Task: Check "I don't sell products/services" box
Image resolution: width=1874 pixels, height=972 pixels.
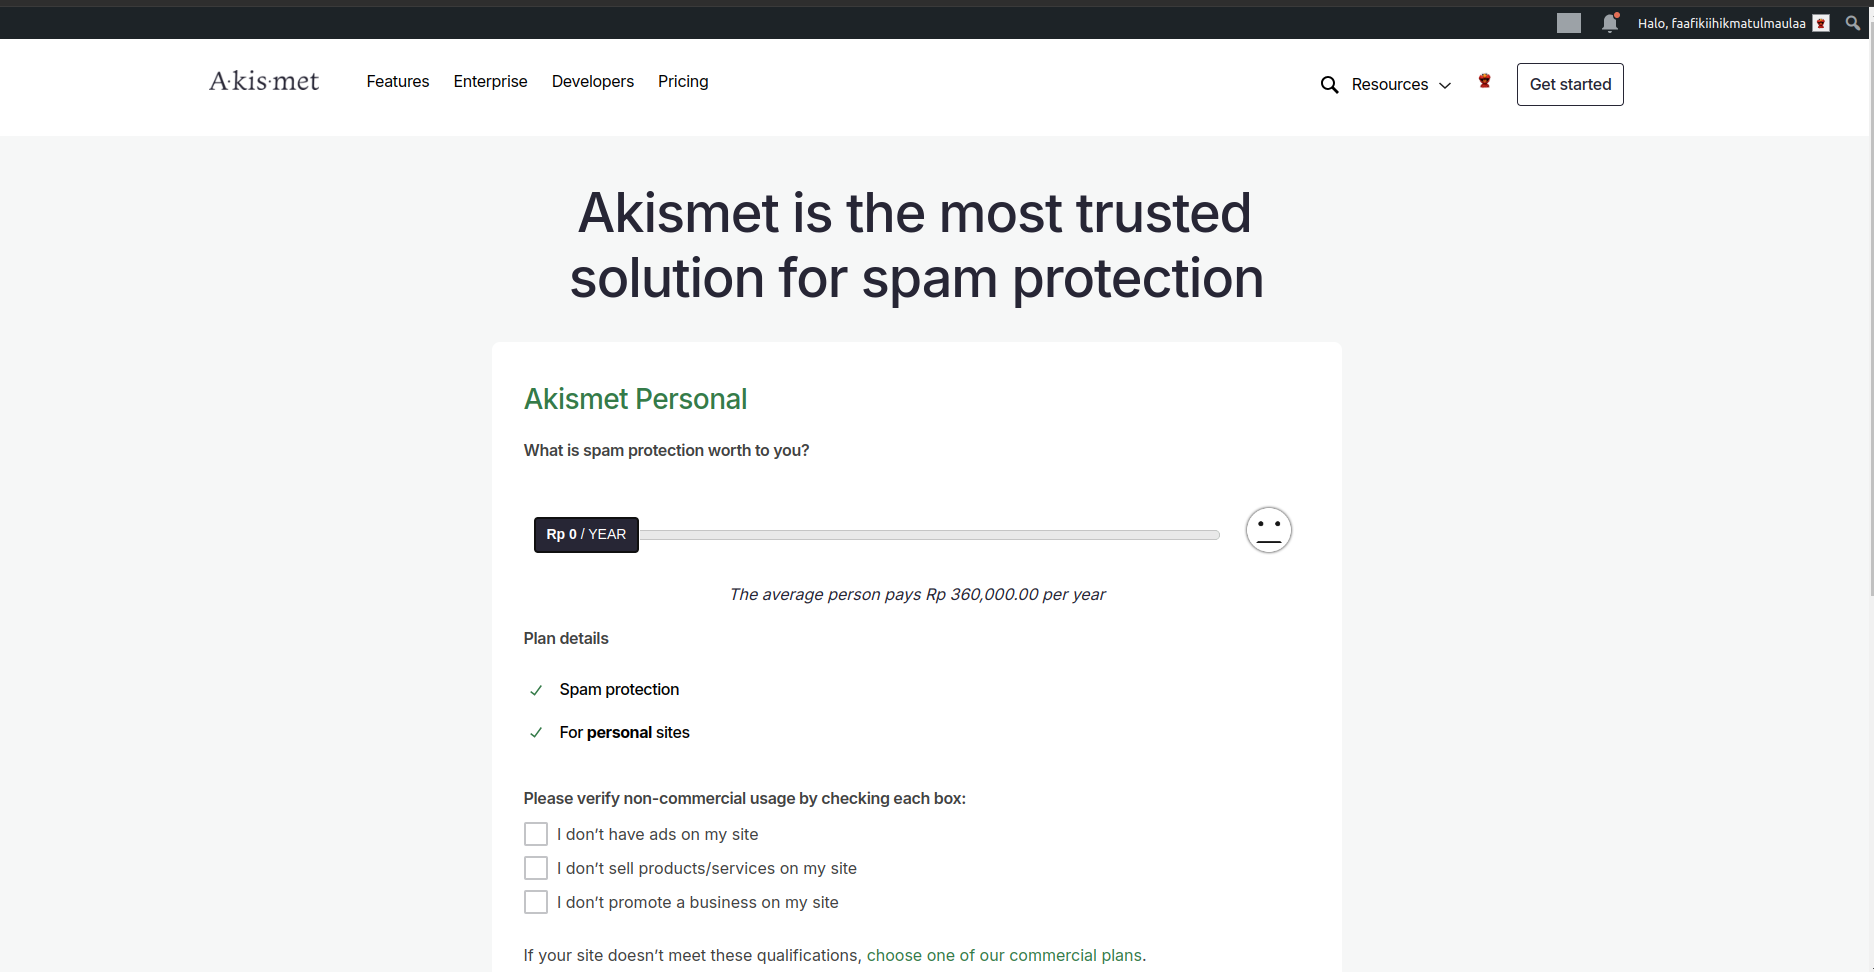Action: [536, 868]
